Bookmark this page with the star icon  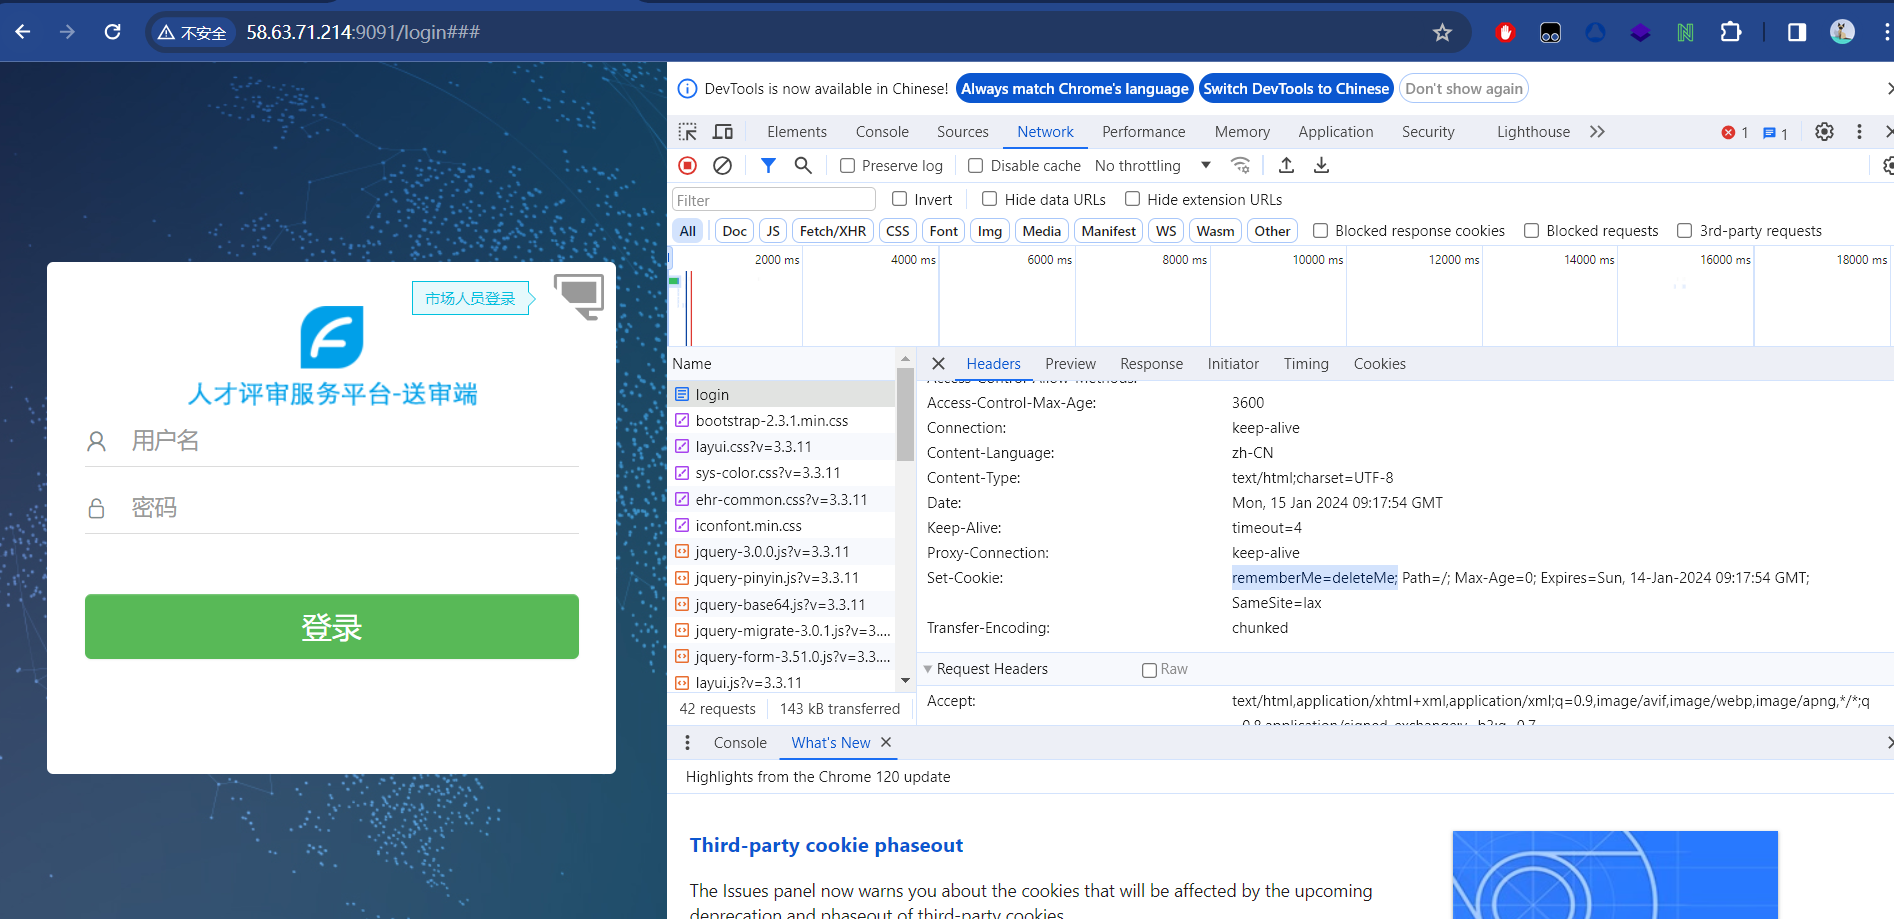click(x=1442, y=33)
